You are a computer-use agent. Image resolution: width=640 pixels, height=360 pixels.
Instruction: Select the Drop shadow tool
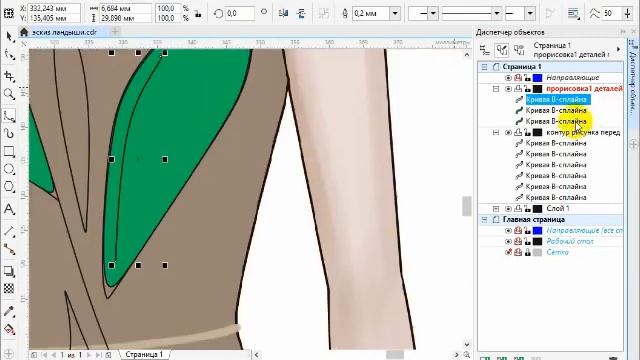click(x=9, y=271)
